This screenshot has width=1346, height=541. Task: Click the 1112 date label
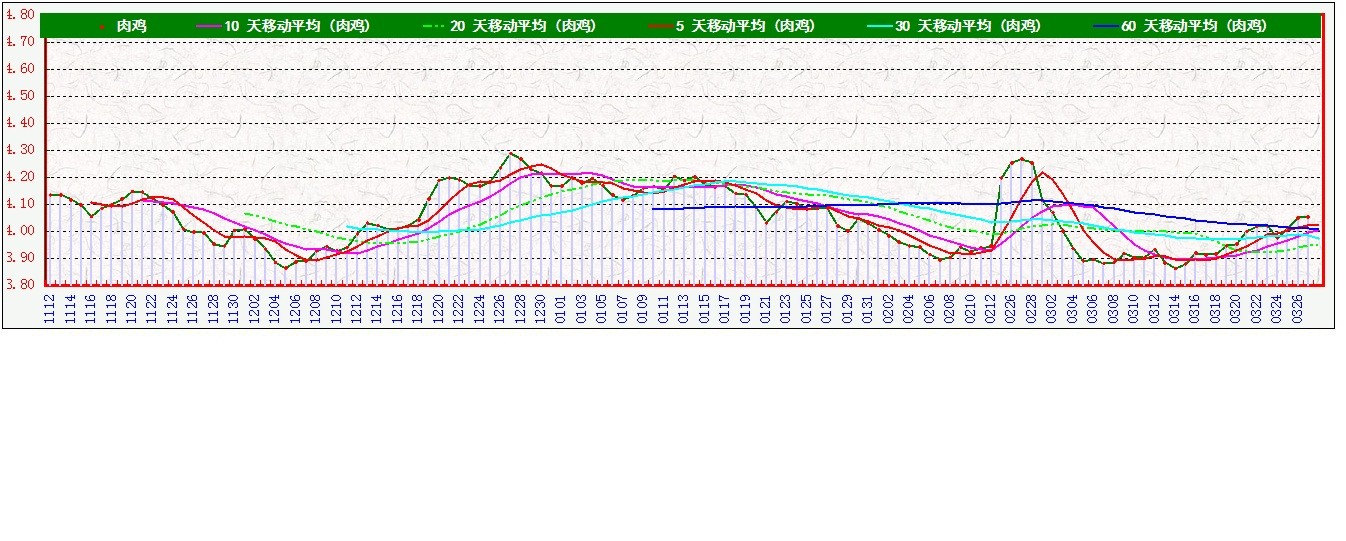pyautogui.click(x=50, y=307)
